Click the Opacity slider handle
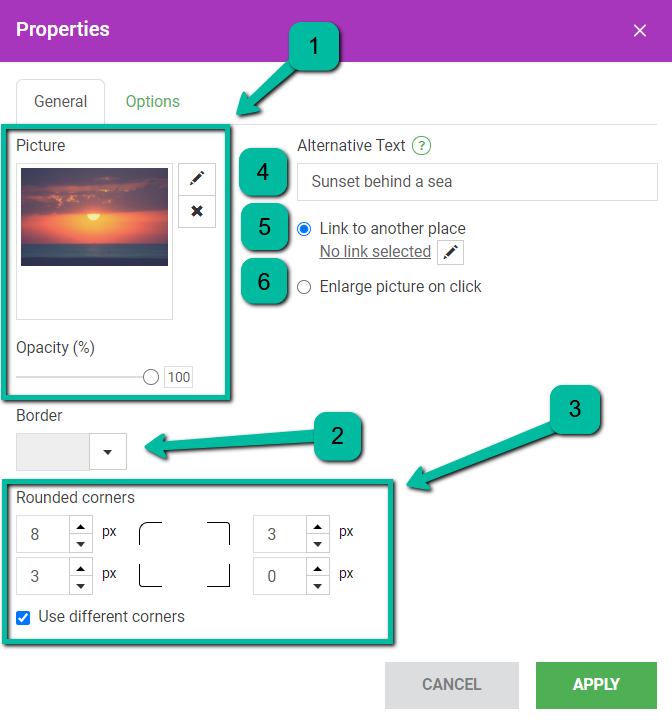 coord(151,377)
